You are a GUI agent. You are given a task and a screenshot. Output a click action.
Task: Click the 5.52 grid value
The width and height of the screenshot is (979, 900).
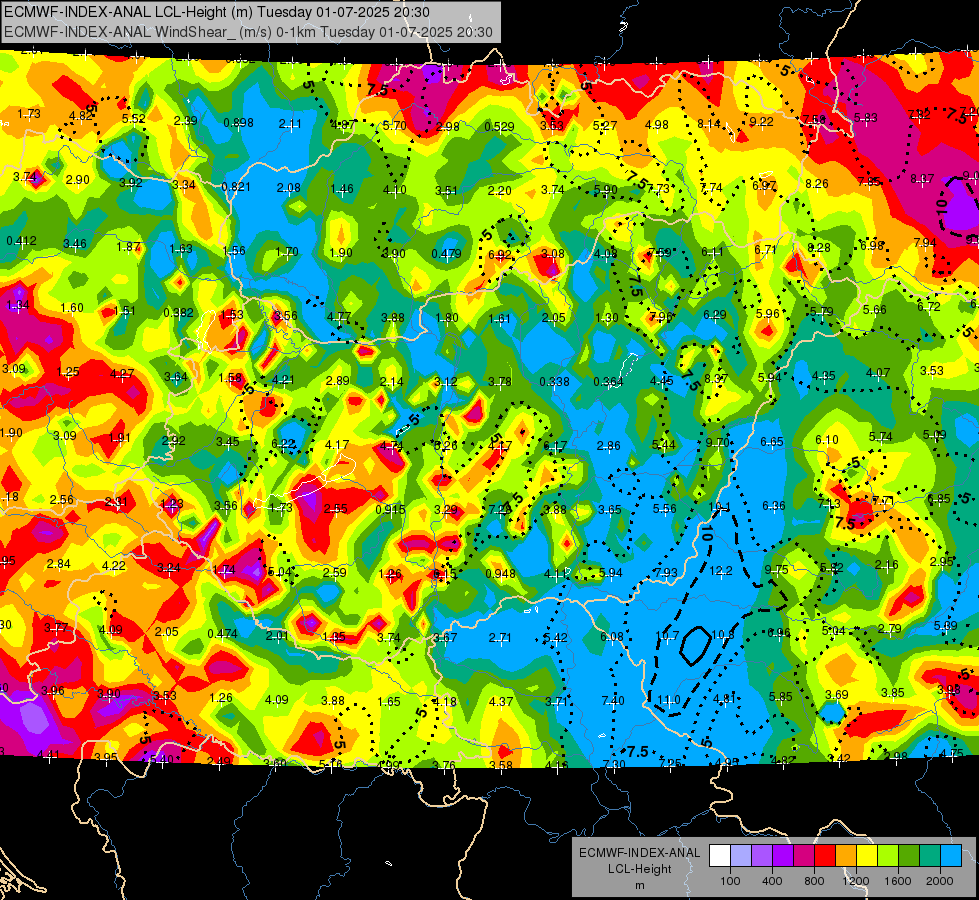click(x=134, y=118)
